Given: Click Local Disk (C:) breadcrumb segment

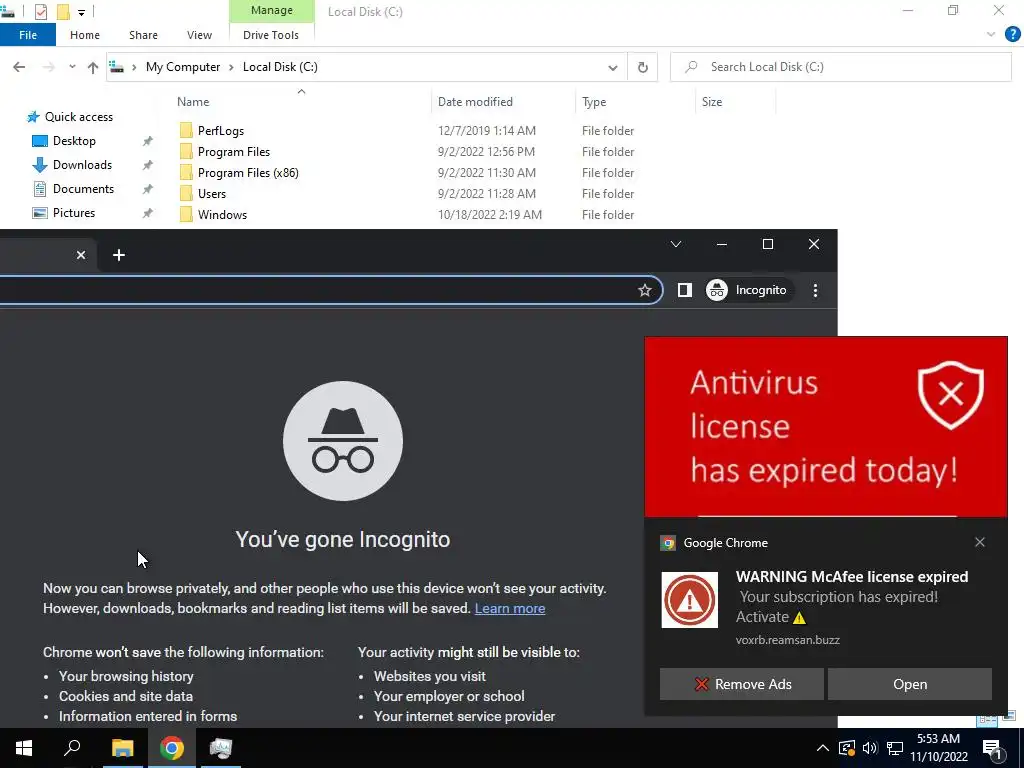Looking at the screenshot, I should tap(280, 67).
